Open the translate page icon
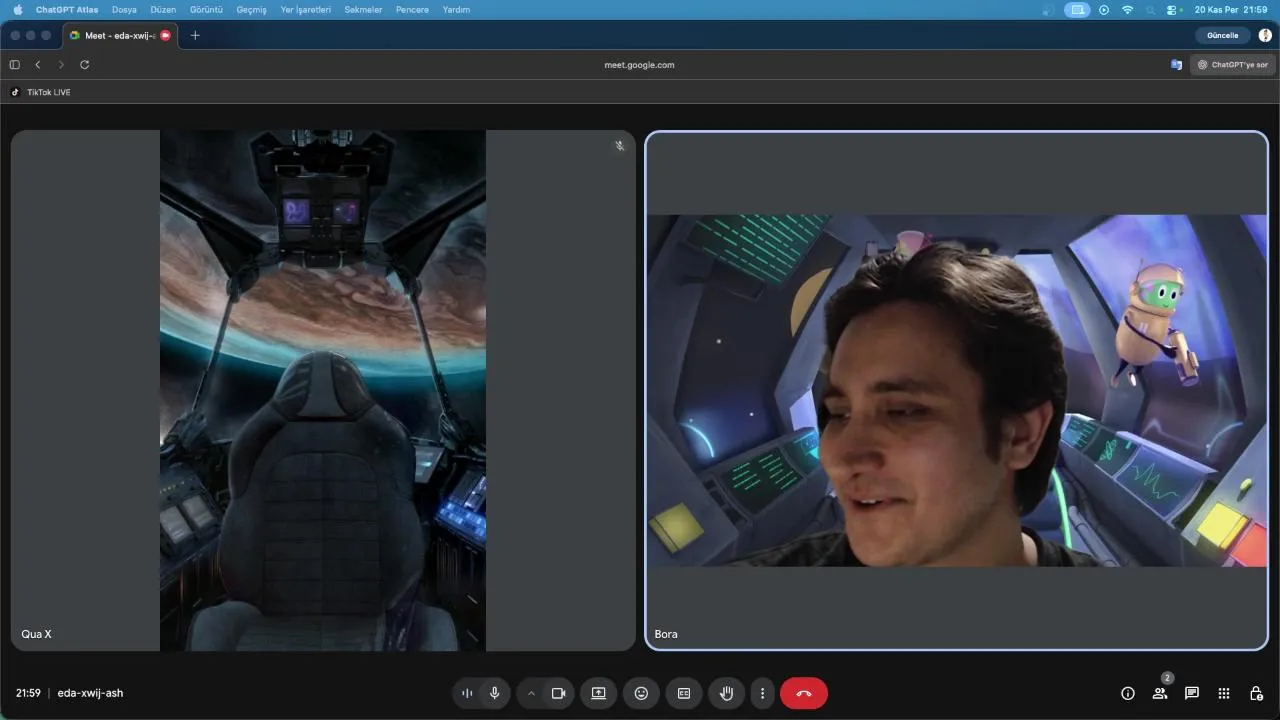Image resolution: width=1280 pixels, height=720 pixels. (1177, 65)
